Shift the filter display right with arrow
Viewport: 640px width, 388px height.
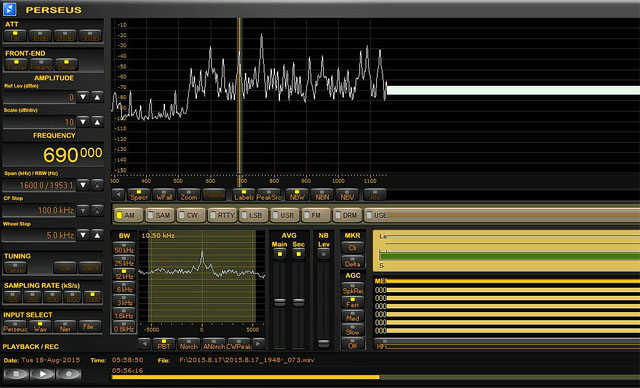coord(258,344)
